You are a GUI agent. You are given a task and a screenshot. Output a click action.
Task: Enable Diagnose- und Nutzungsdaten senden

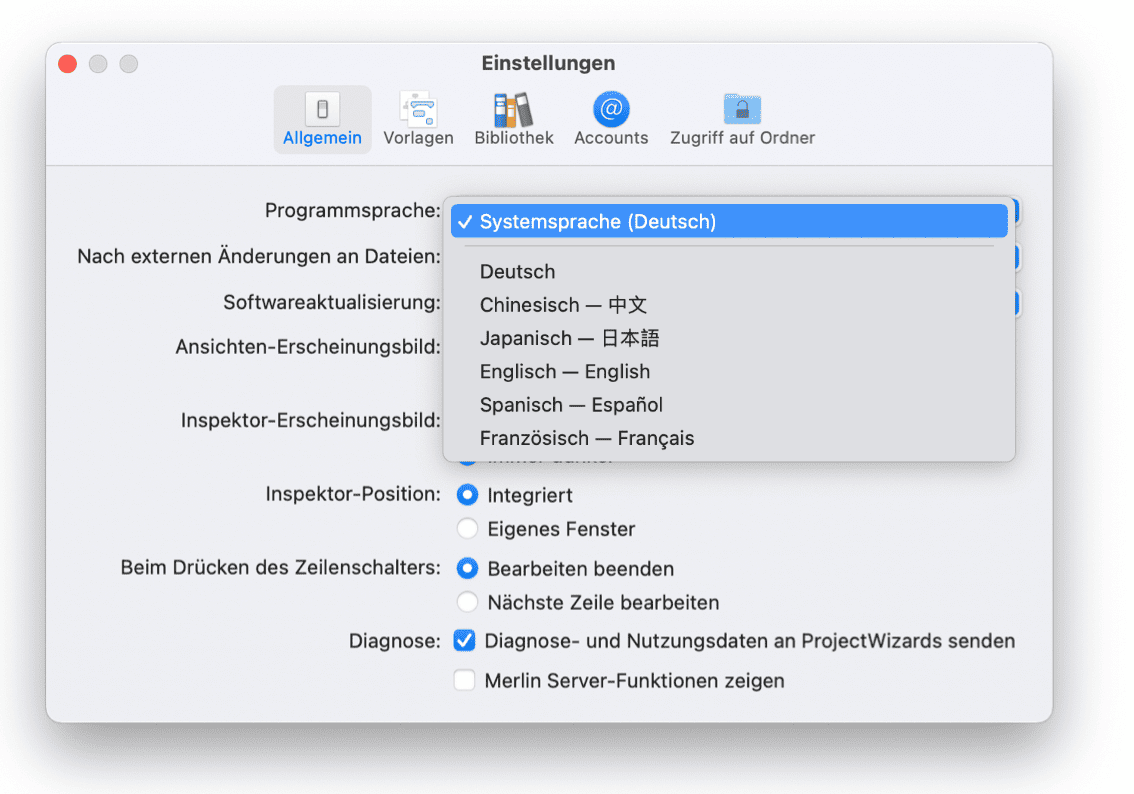(464, 640)
